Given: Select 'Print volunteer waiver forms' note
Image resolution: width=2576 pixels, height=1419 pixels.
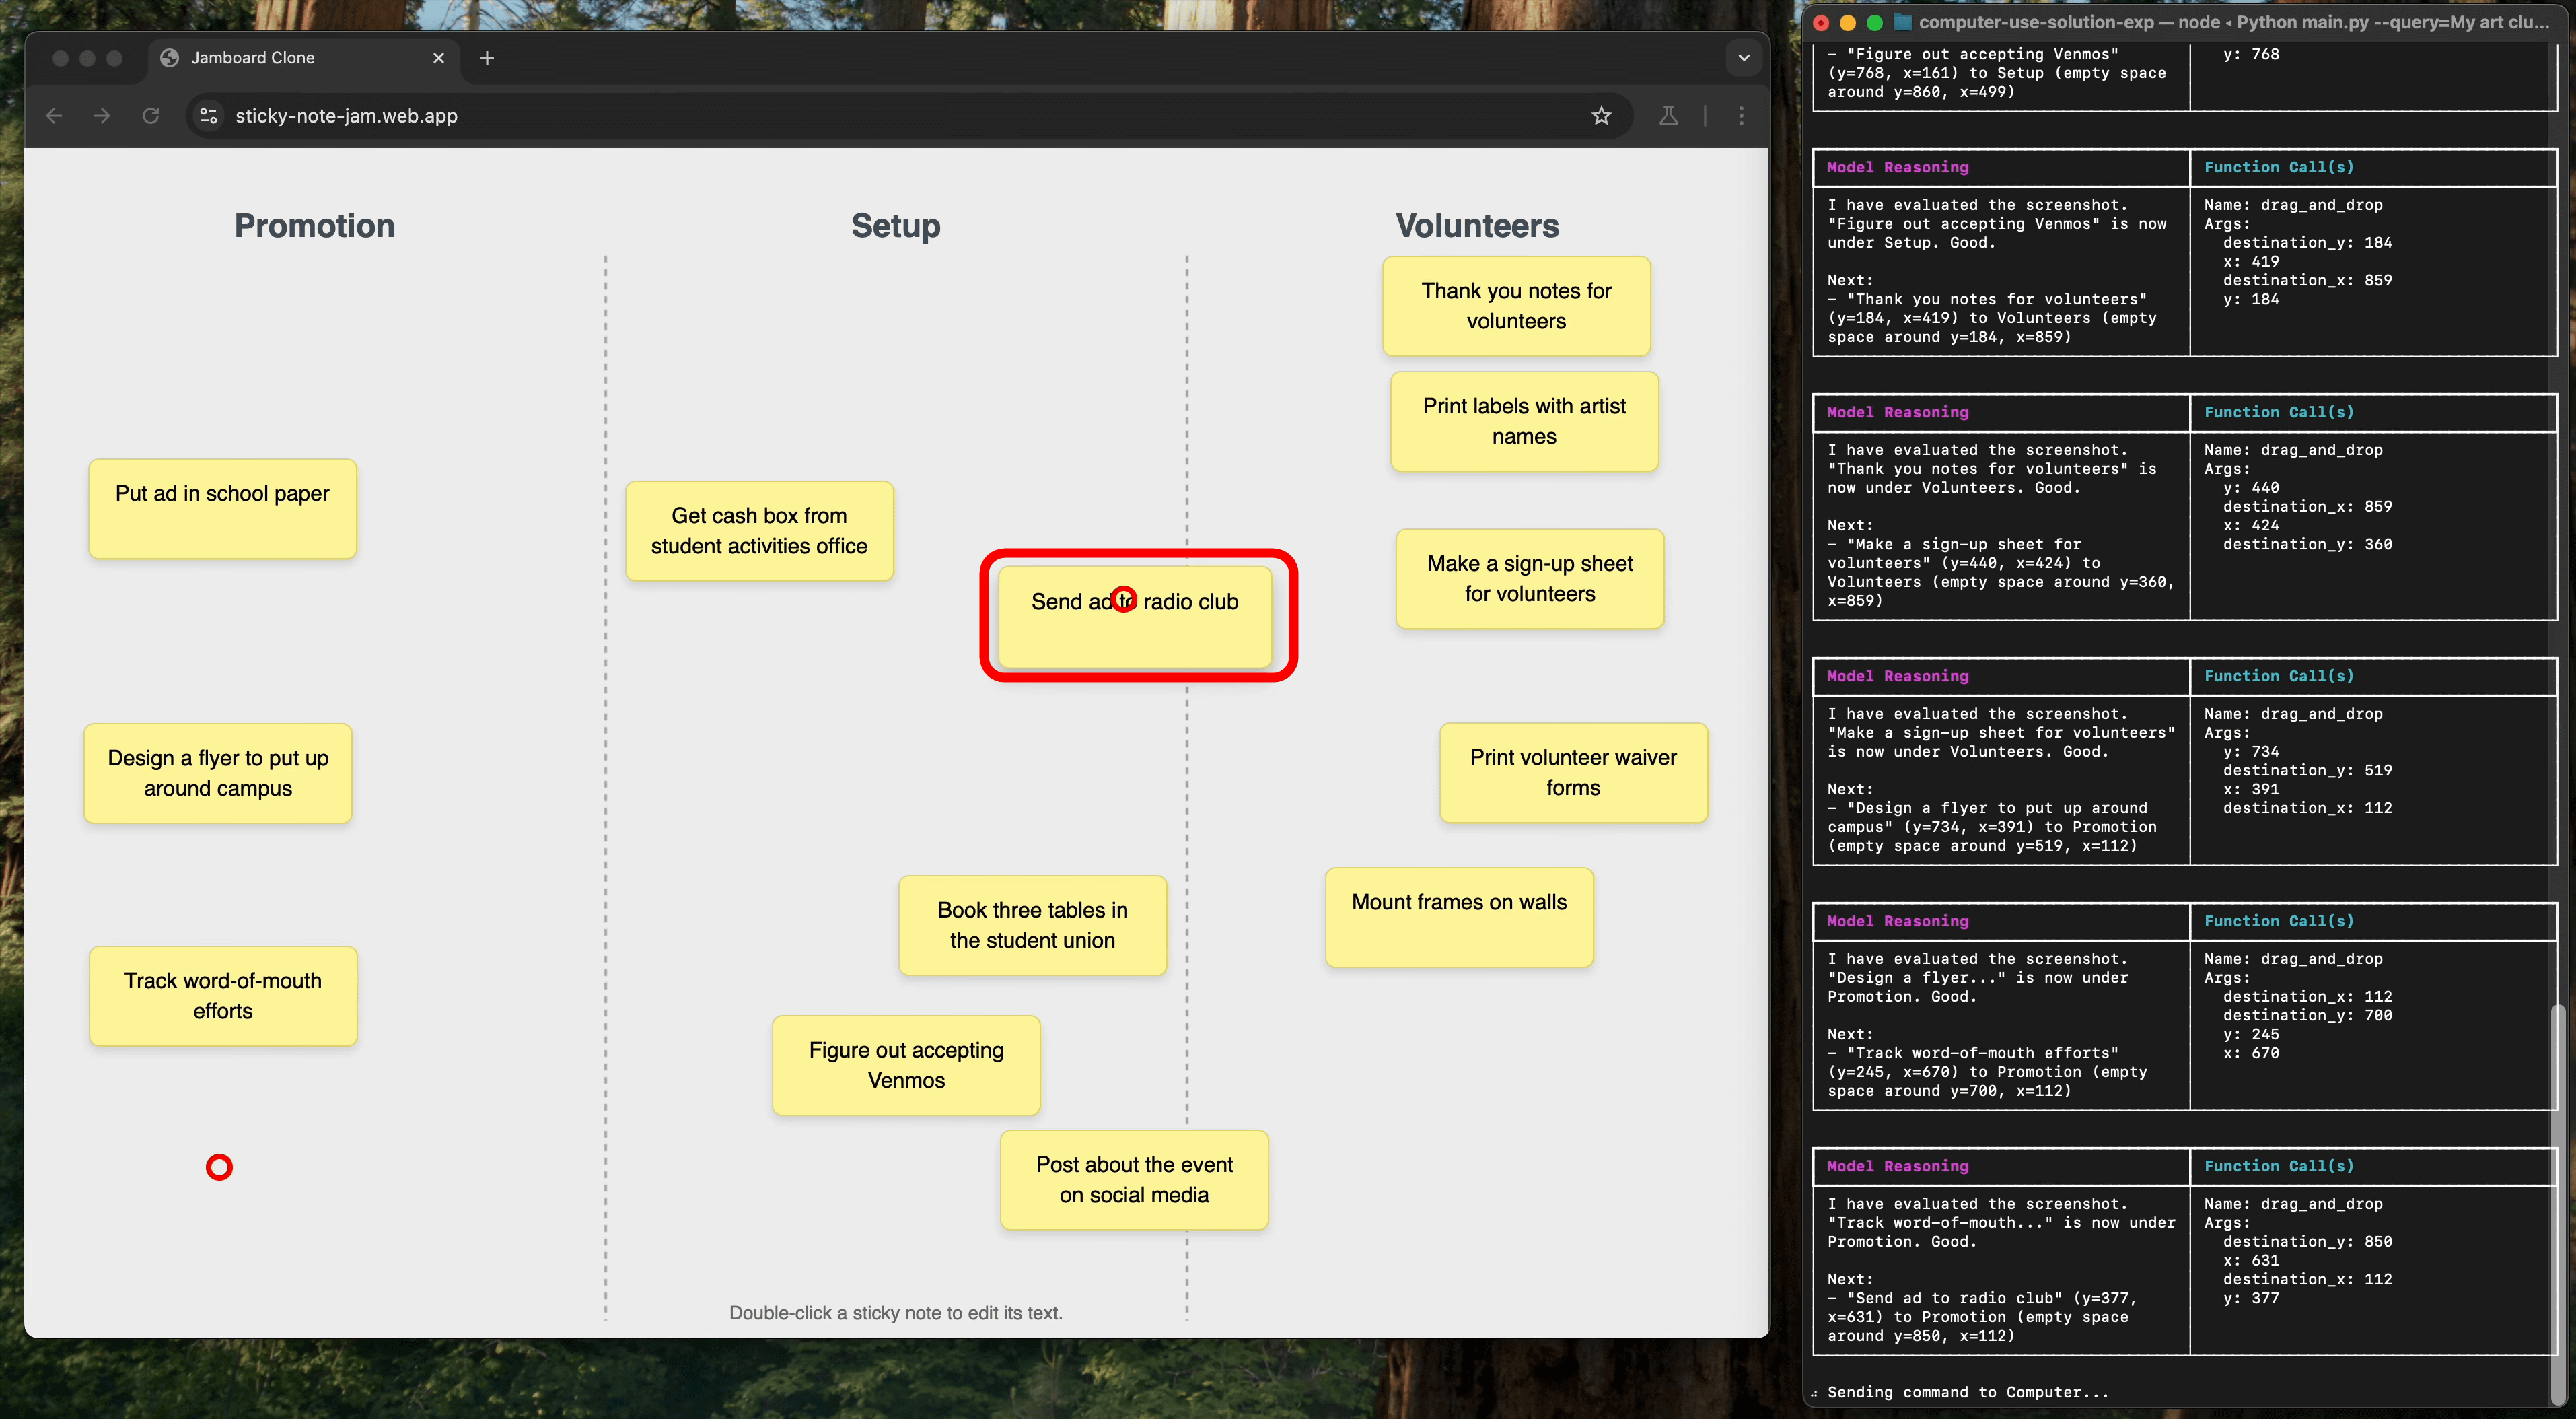Looking at the screenshot, I should click(1572, 772).
